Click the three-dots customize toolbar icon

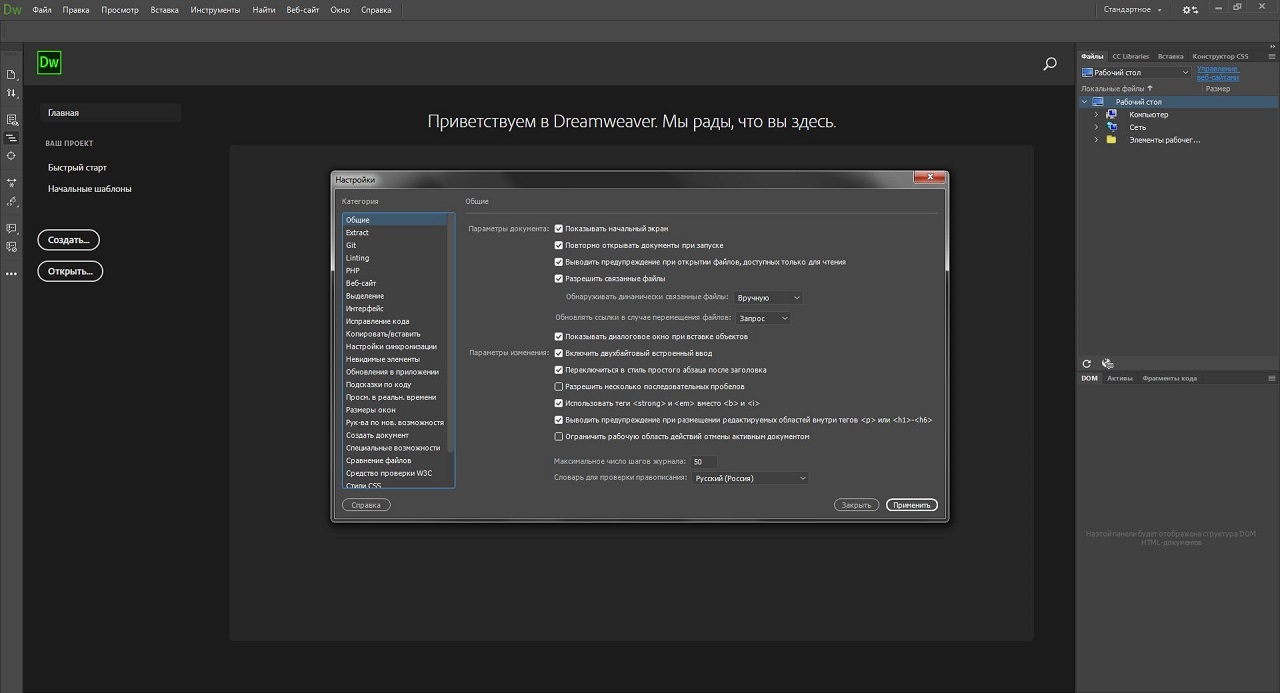pyautogui.click(x=12, y=273)
